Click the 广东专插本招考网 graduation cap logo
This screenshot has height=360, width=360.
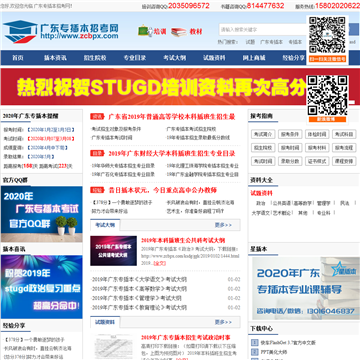[20, 32]
